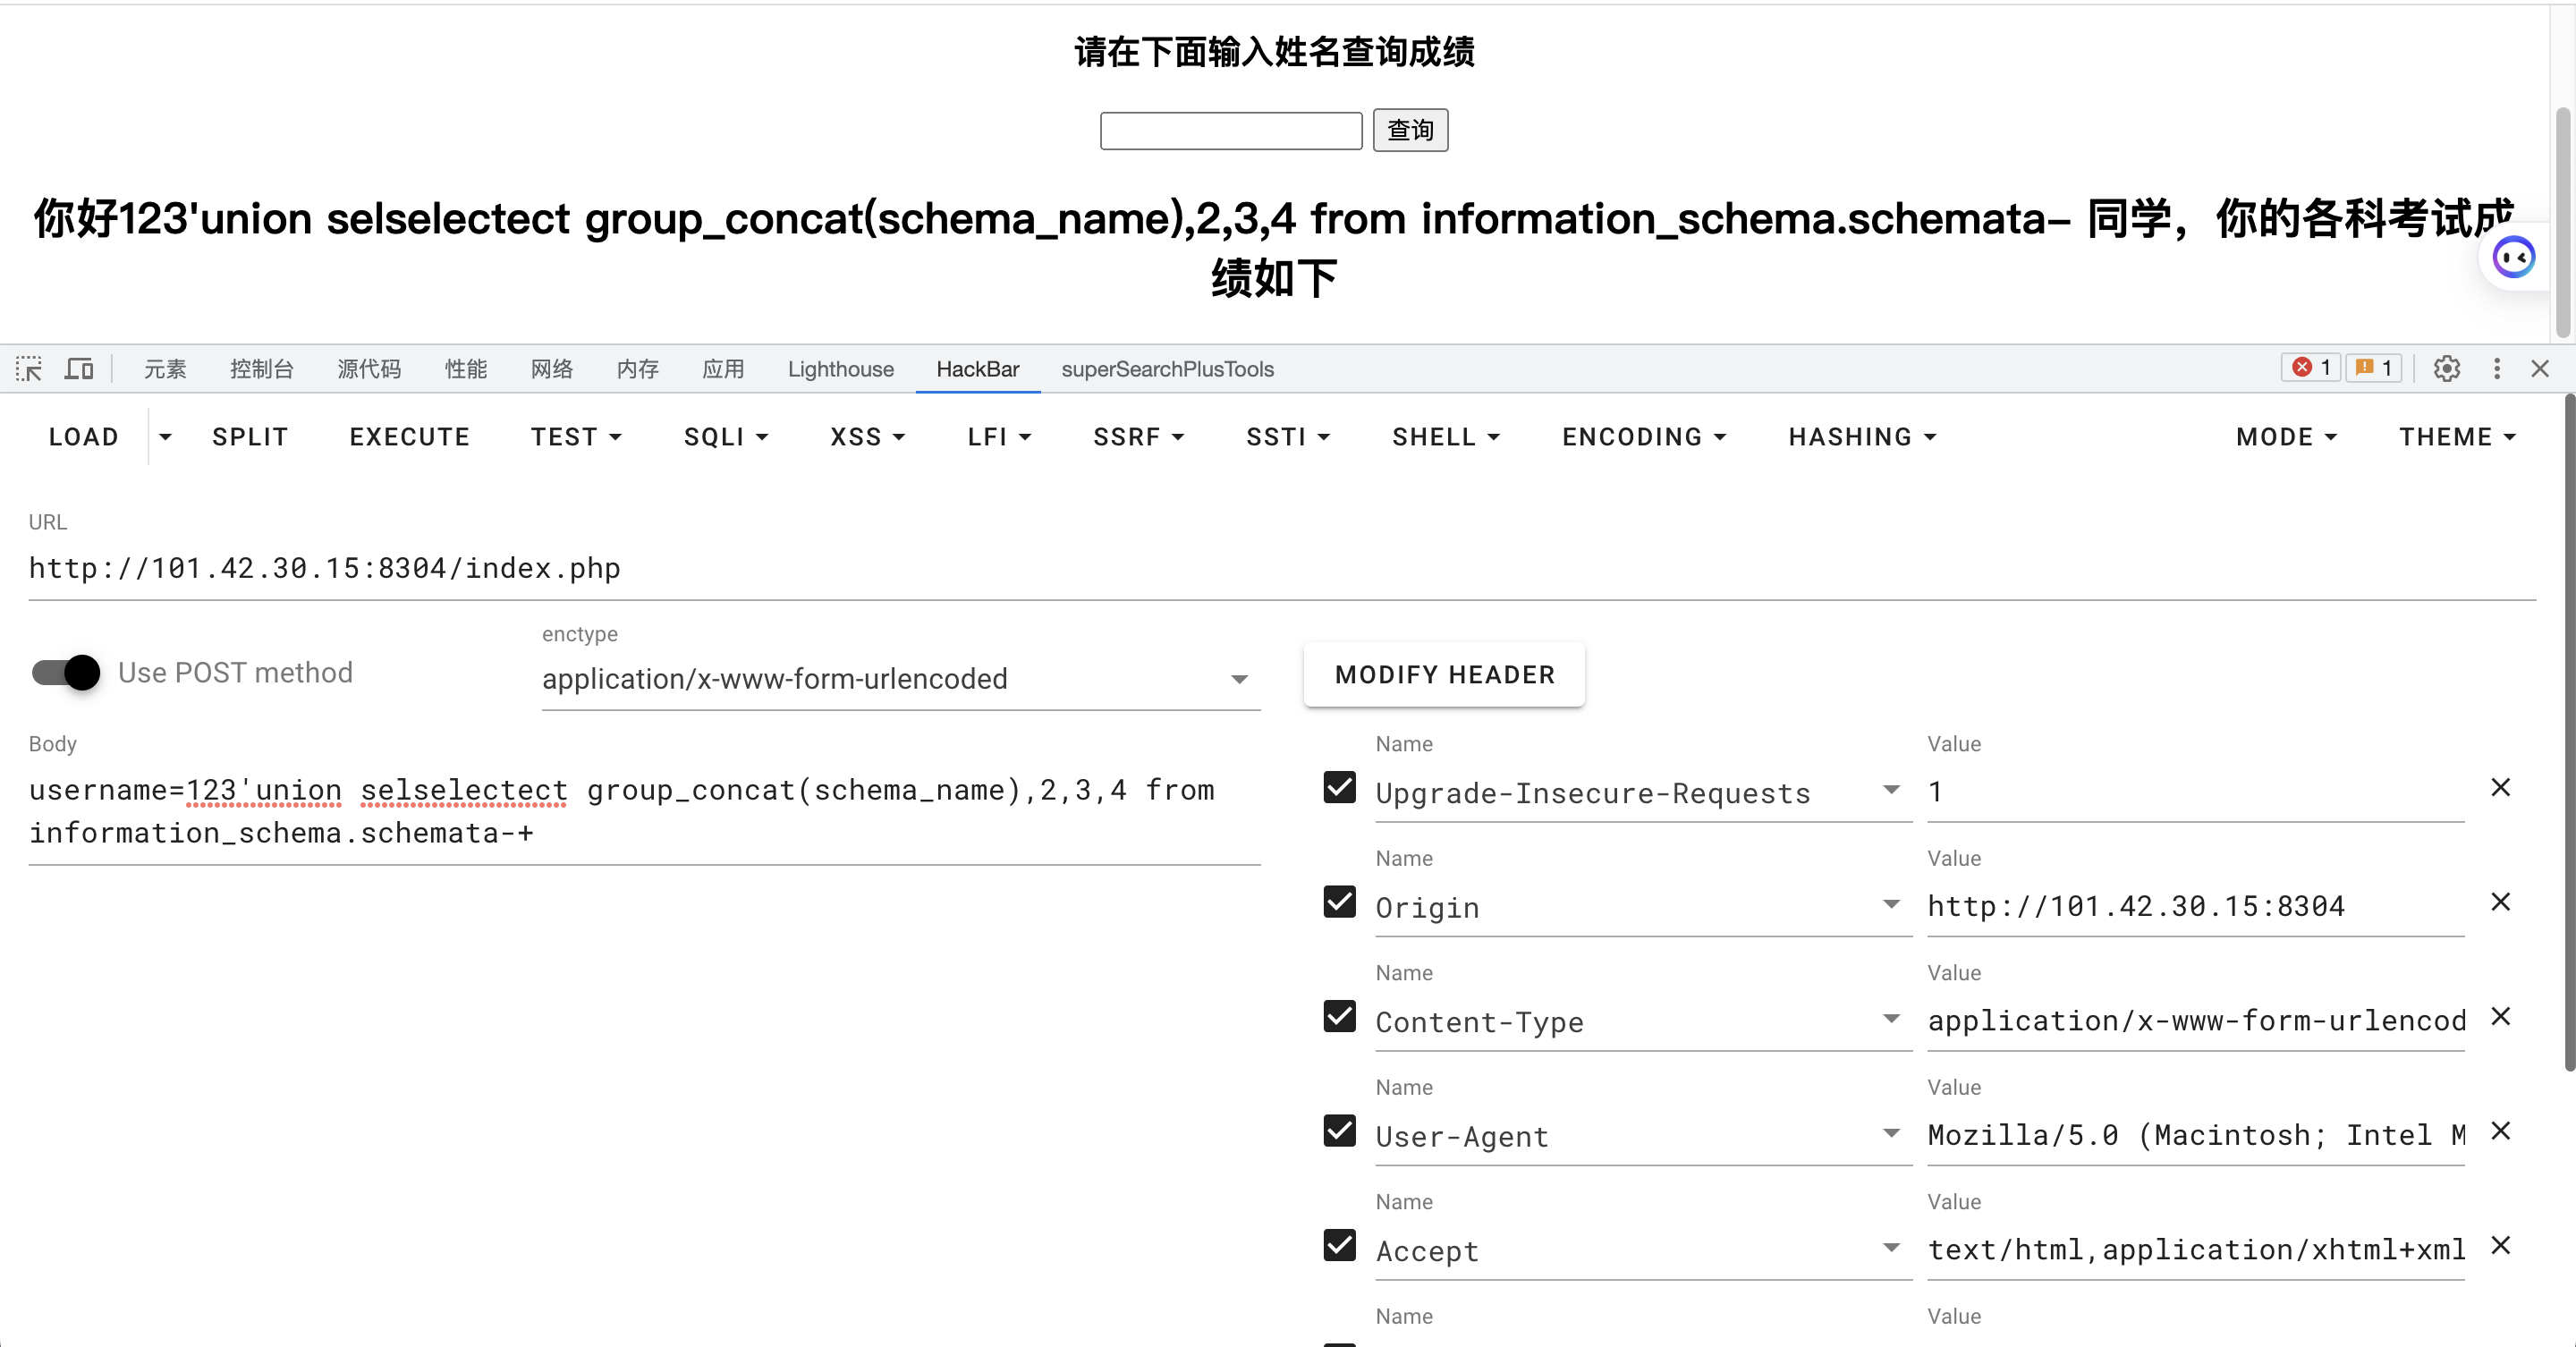Switch to the 网络 tab
Image resolution: width=2576 pixels, height=1347 pixels.
pyautogui.click(x=552, y=369)
